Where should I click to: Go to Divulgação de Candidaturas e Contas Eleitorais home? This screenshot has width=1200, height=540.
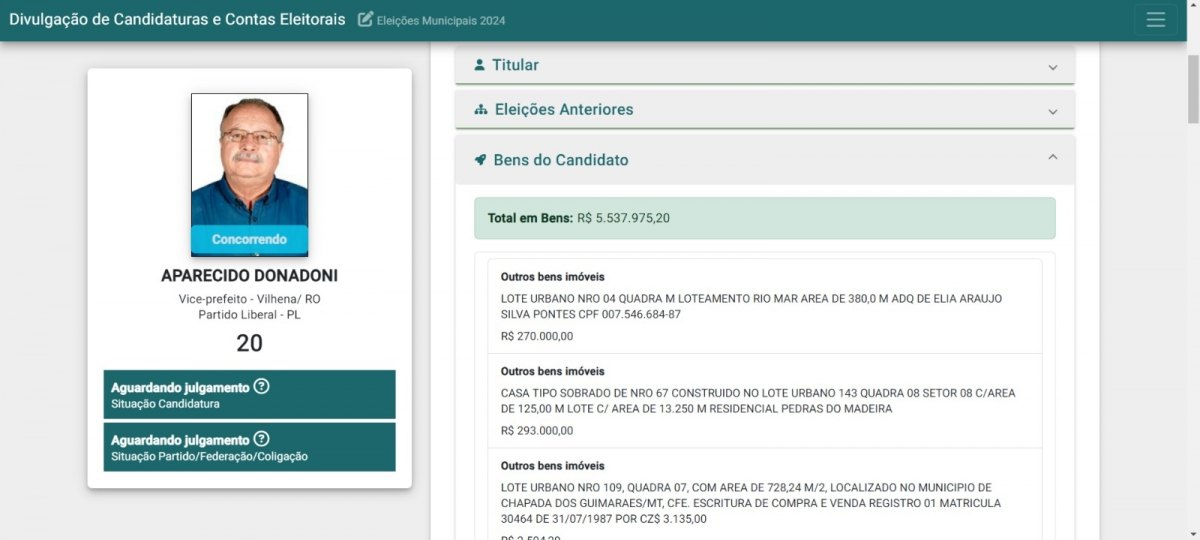[177, 20]
